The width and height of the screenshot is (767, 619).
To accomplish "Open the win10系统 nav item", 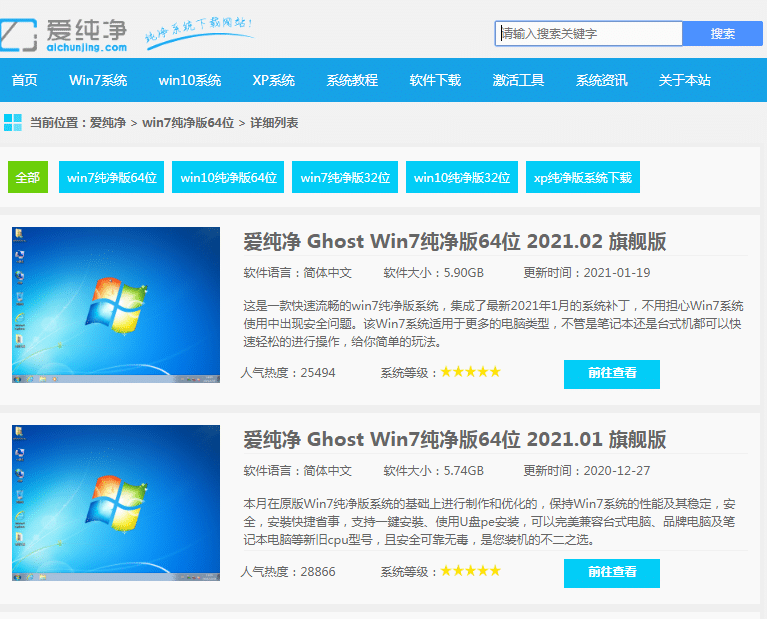I will (190, 80).
